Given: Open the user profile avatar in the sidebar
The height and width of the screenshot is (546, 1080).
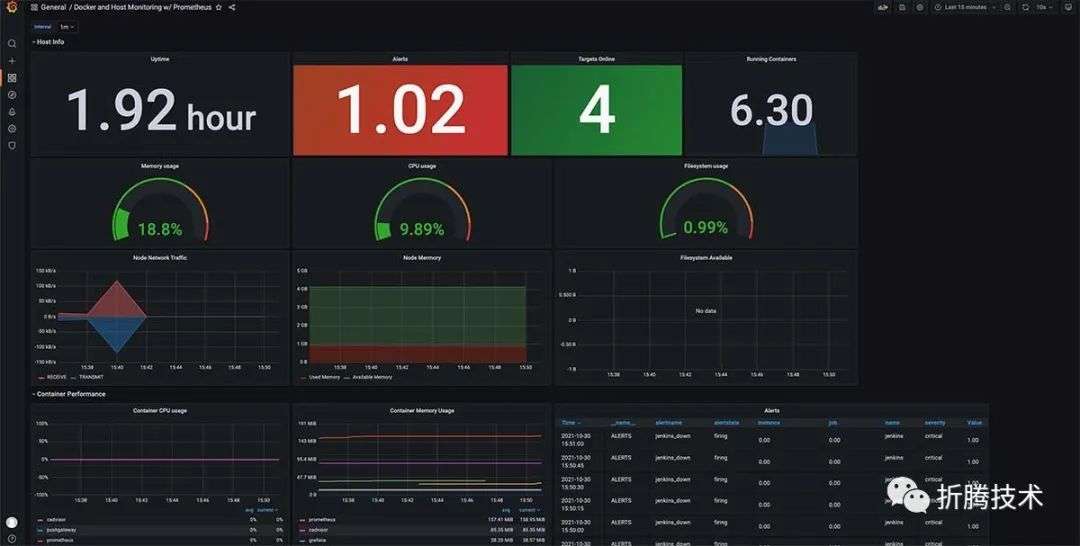Looking at the screenshot, I should pyautogui.click(x=12, y=522).
